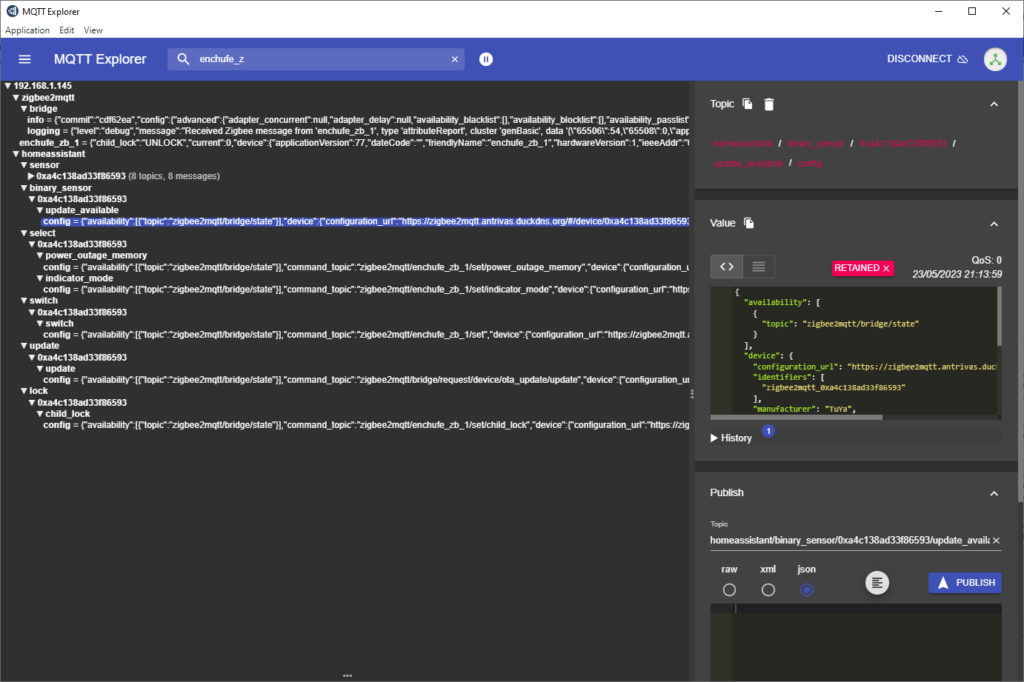Screen dimensions: 1024x682
Task: Switch value view to raw code mode
Action: (x=727, y=266)
